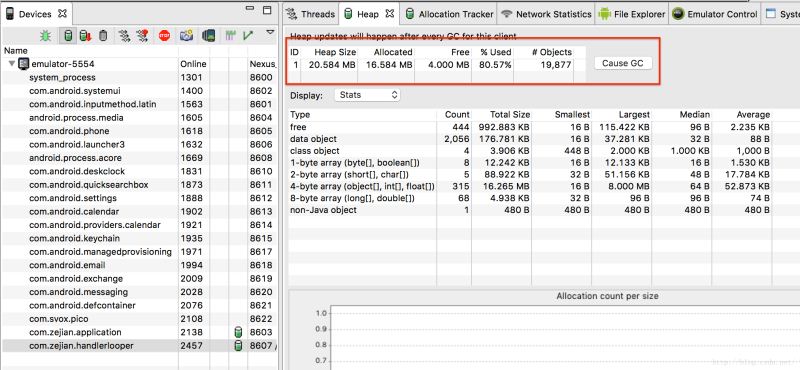Click the red Stop Process icon
Image resolution: width=800 pixels, height=370 pixels.
[164, 36]
